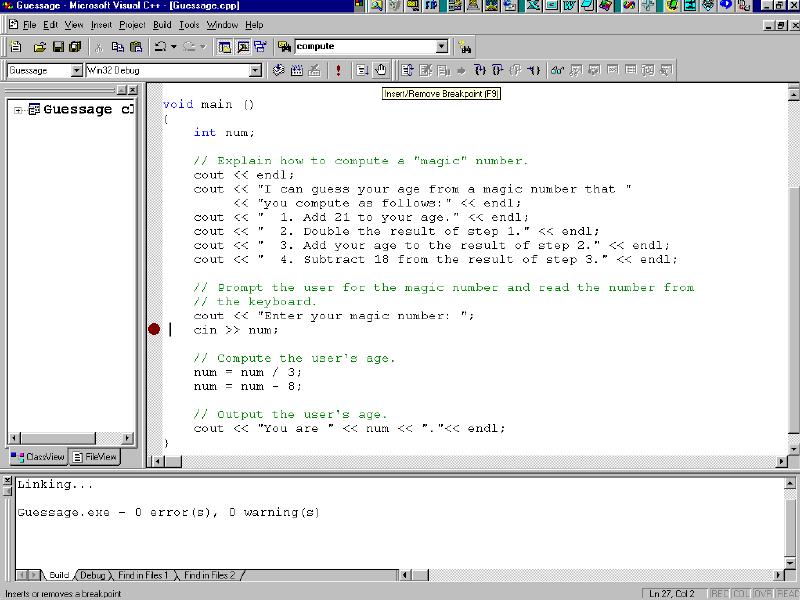The height and width of the screenshot is (600, 800).
Task: Select the Build output tab
Action: pyautogui.click(x=59, y=575)
